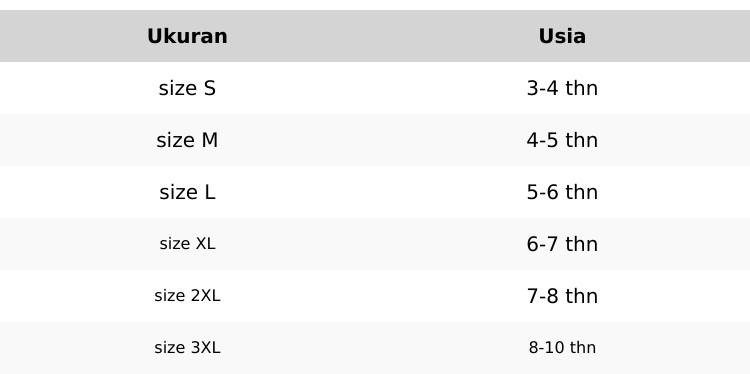Viewport: 750px width, 374px height.
Task: Click the 3-4 thn age cell
Action: coord(562,88)
